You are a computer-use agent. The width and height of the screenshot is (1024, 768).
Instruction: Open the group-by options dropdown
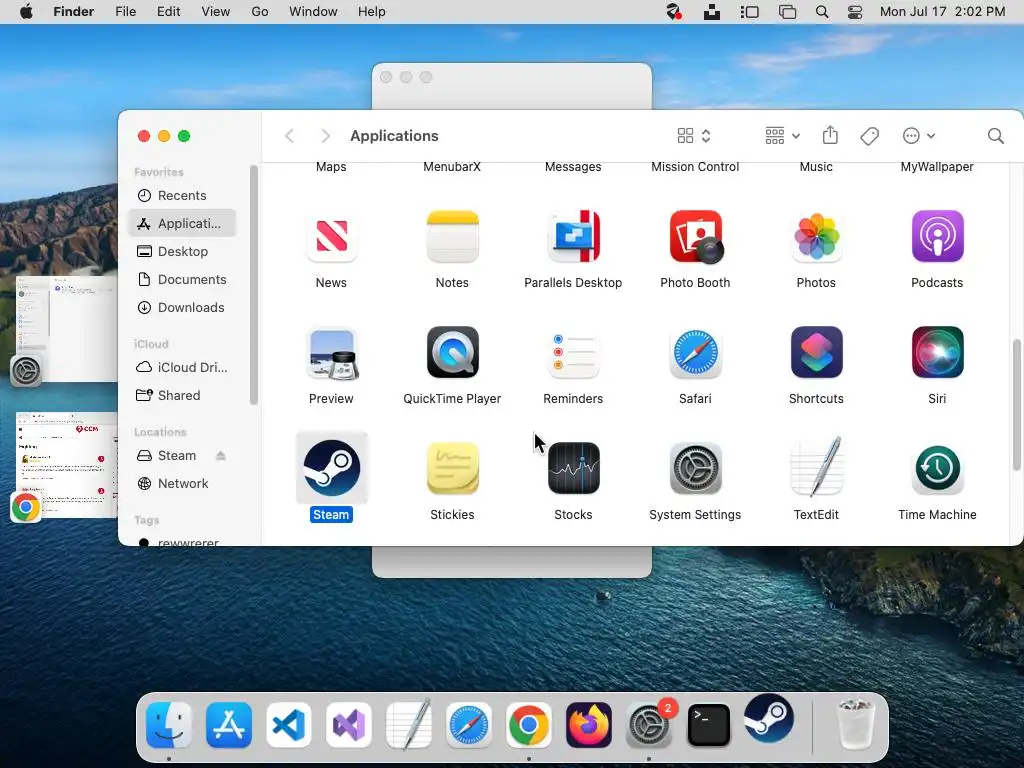[782, 136]
